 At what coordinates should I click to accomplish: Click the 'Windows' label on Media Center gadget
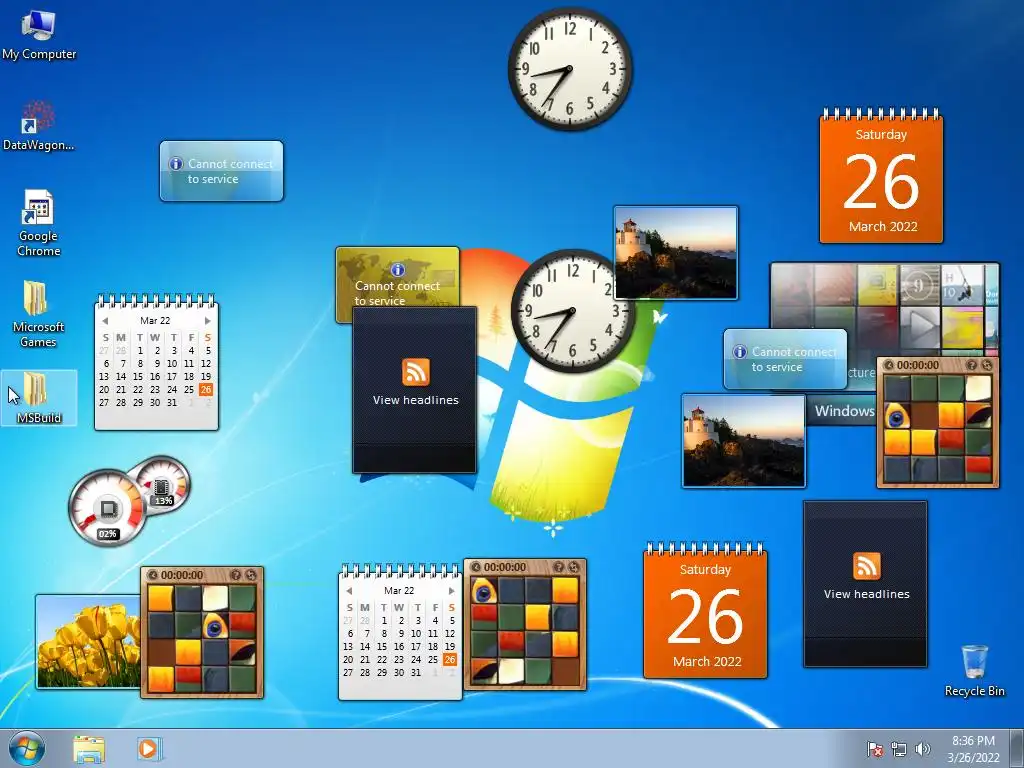point(844,411)
